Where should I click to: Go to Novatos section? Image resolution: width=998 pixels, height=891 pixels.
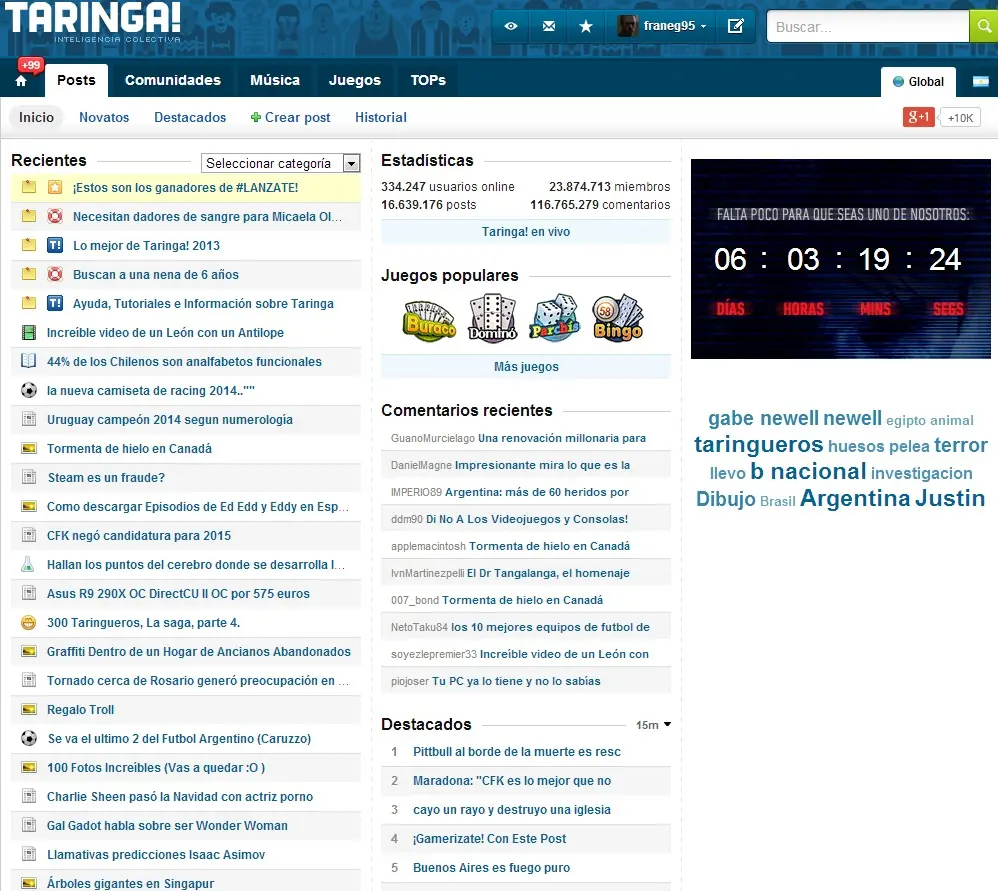click(104, 117)
